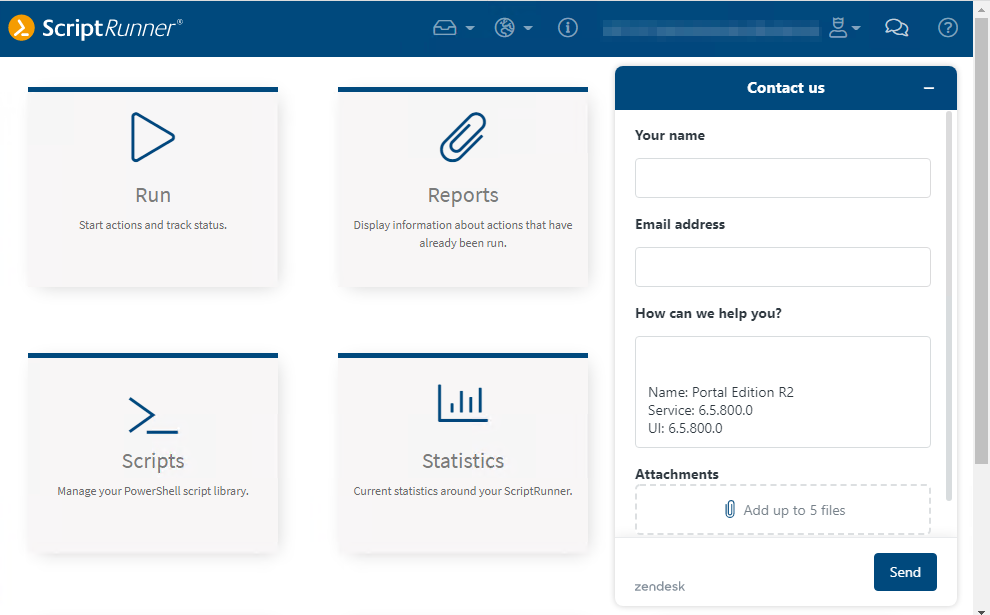
Task: Click the chat bubbles icon
Action: coord(896,28)
